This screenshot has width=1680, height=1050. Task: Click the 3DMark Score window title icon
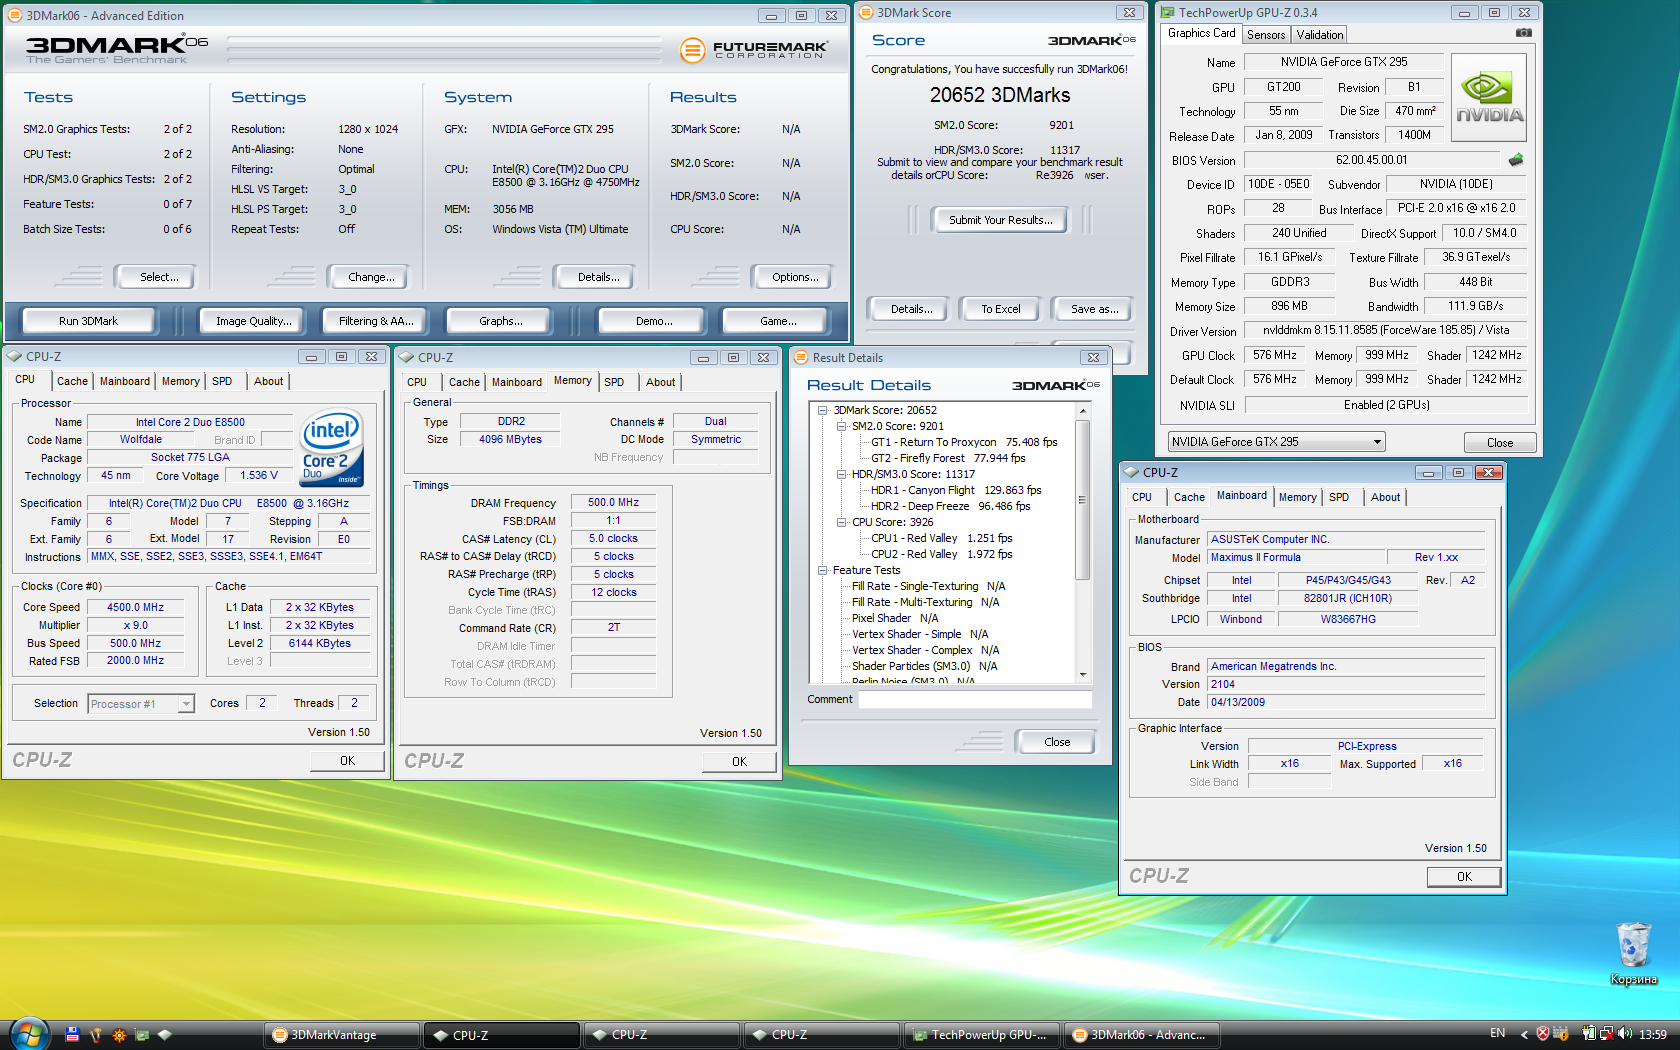(866, 12)
